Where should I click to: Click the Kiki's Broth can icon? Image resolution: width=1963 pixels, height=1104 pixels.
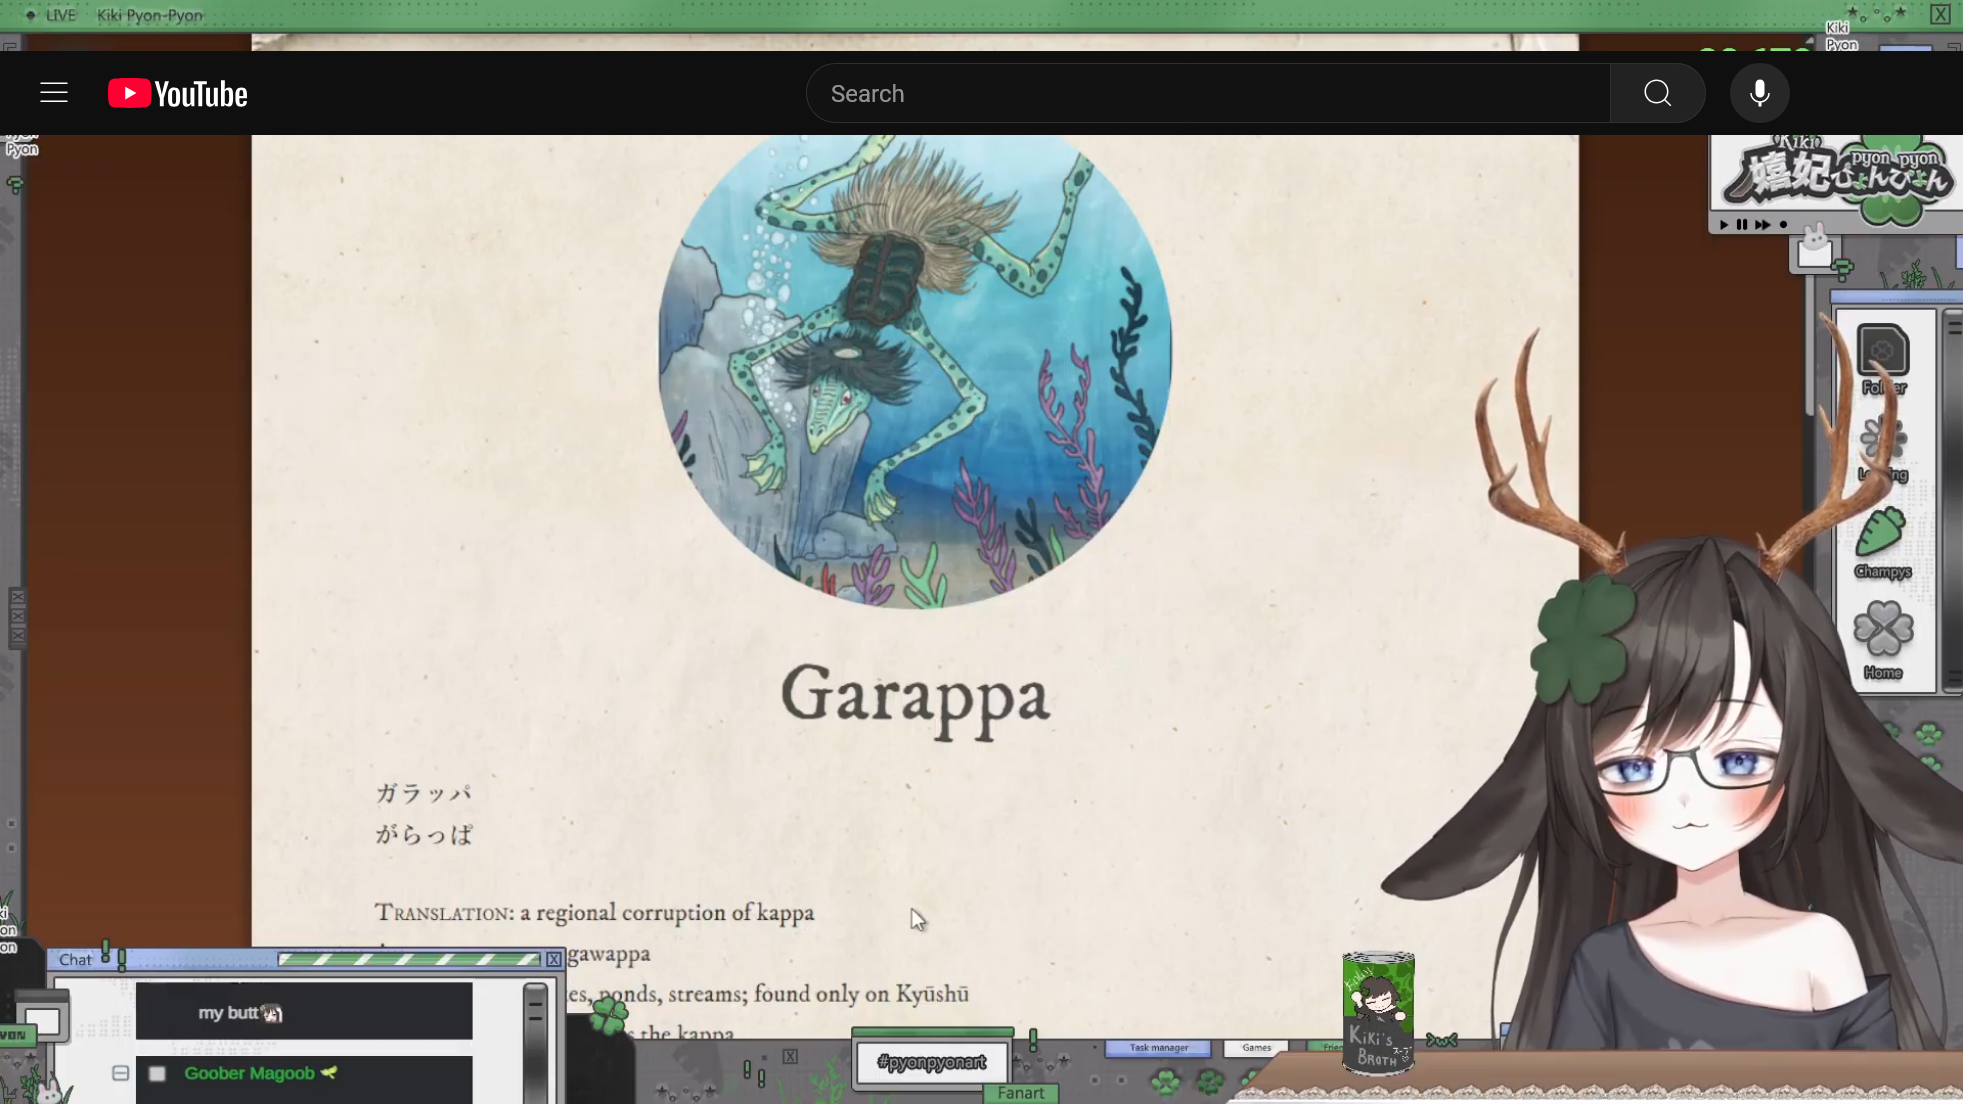1378,1012
